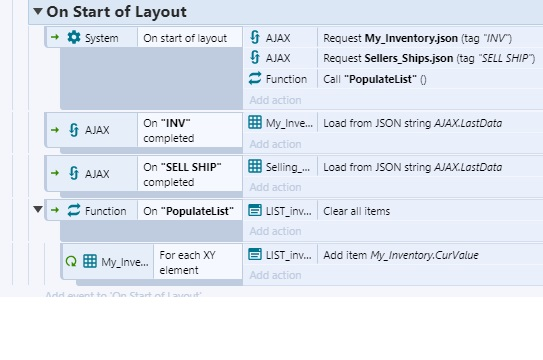Select the For each XY element condition
The image size is (543, 360).
tap(198, 262)
